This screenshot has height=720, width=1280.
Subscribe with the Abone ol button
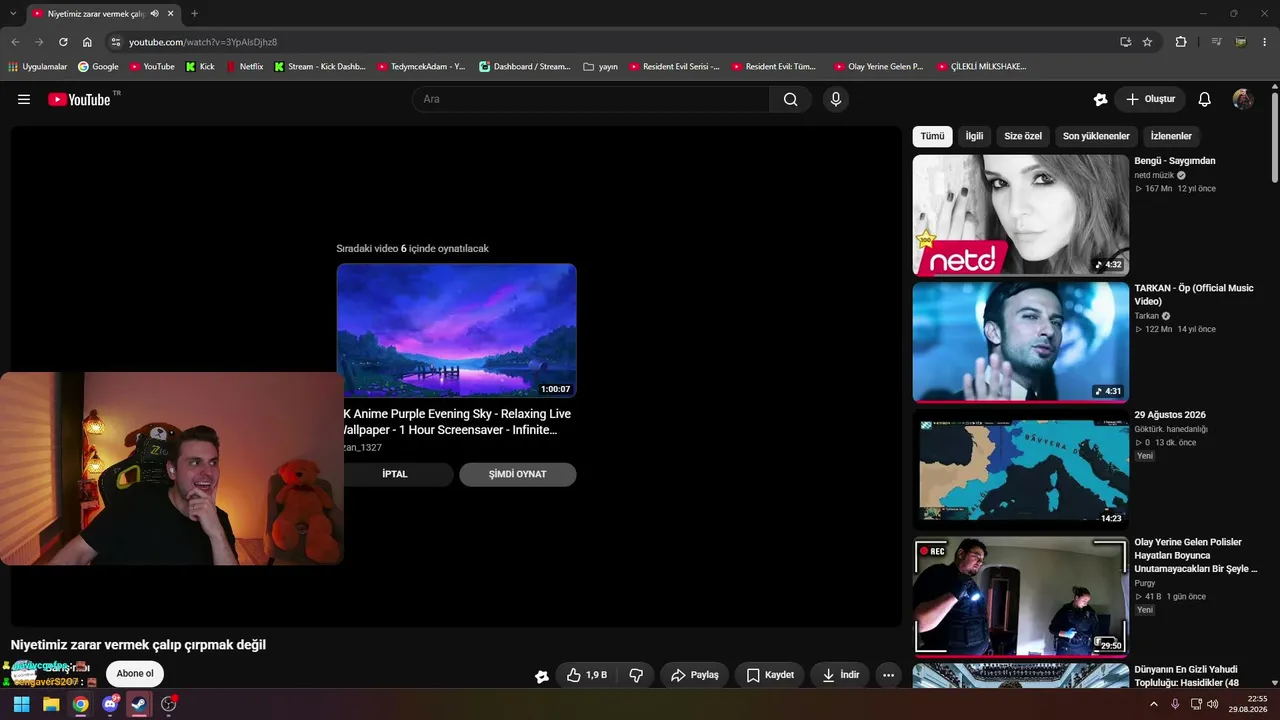point(135,674)
